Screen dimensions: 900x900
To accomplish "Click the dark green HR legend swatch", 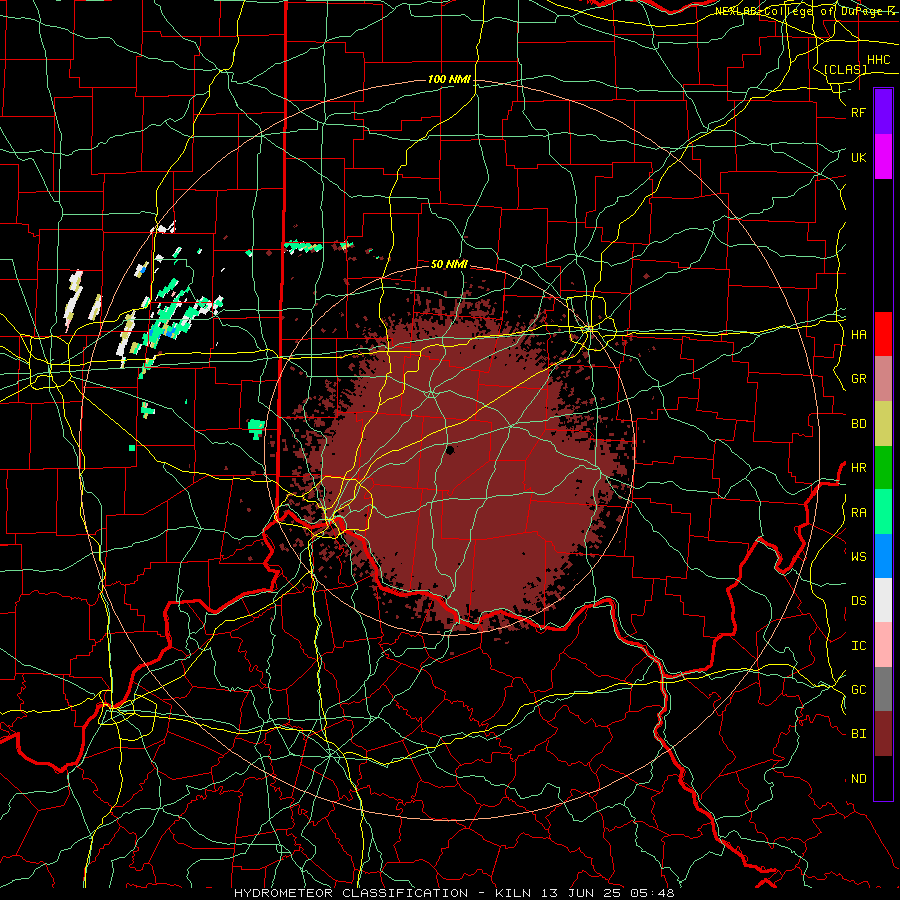I will (883, 467).
